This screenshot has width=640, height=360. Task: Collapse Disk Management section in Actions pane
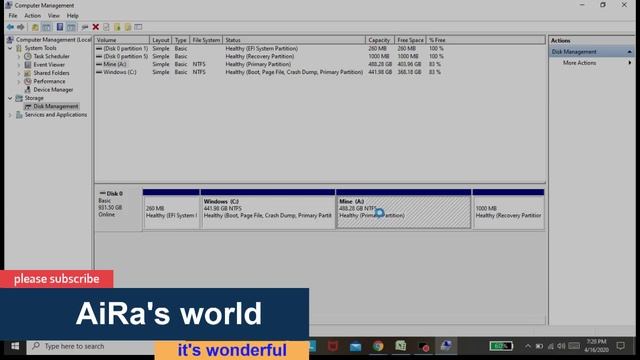(629, 52)
